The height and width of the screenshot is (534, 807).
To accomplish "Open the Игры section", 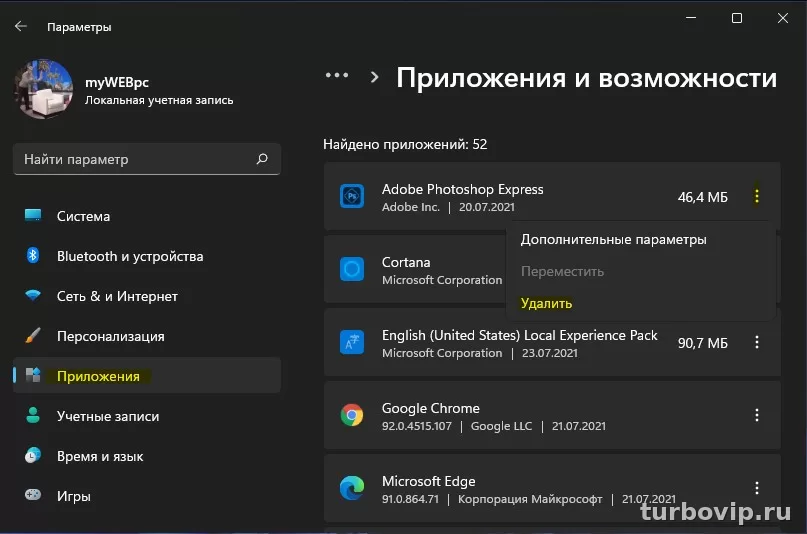I will (147, 496).
